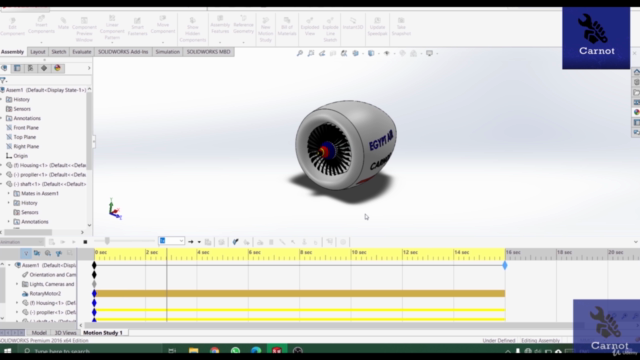
Task: Click Take Snapshot
Action: (401, 27)
